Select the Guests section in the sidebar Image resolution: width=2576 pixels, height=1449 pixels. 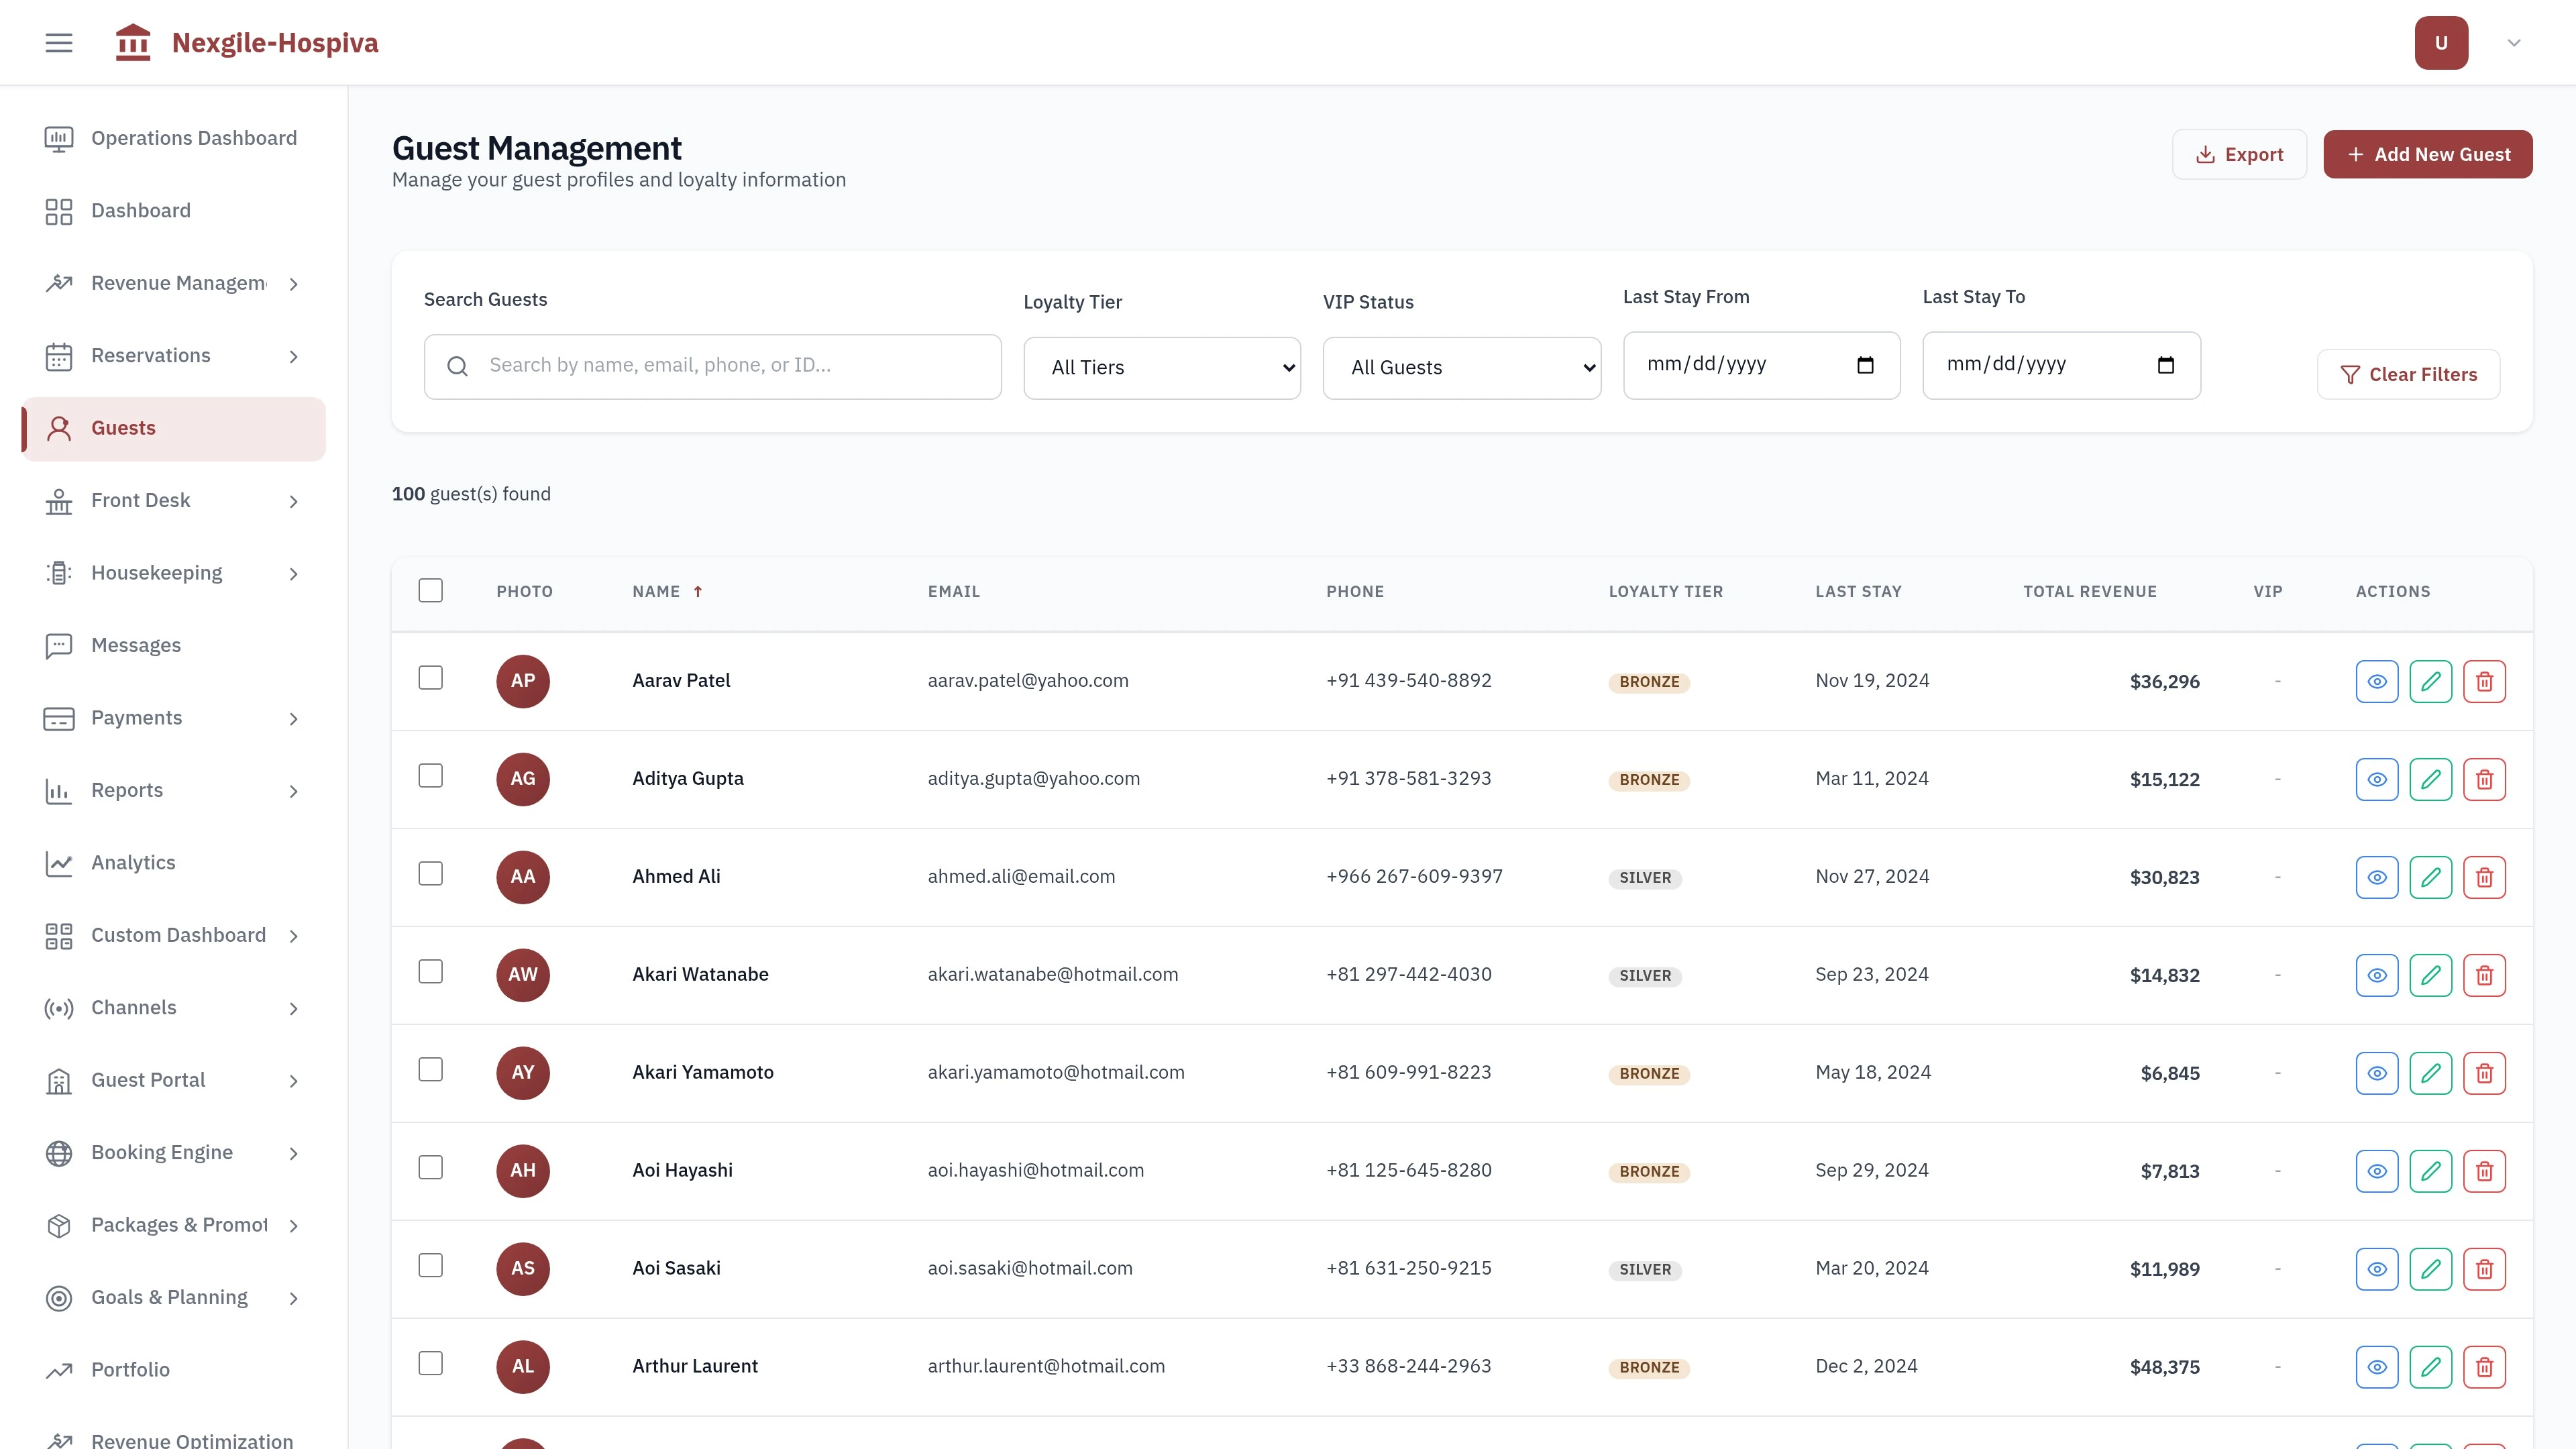pos(123,428)
